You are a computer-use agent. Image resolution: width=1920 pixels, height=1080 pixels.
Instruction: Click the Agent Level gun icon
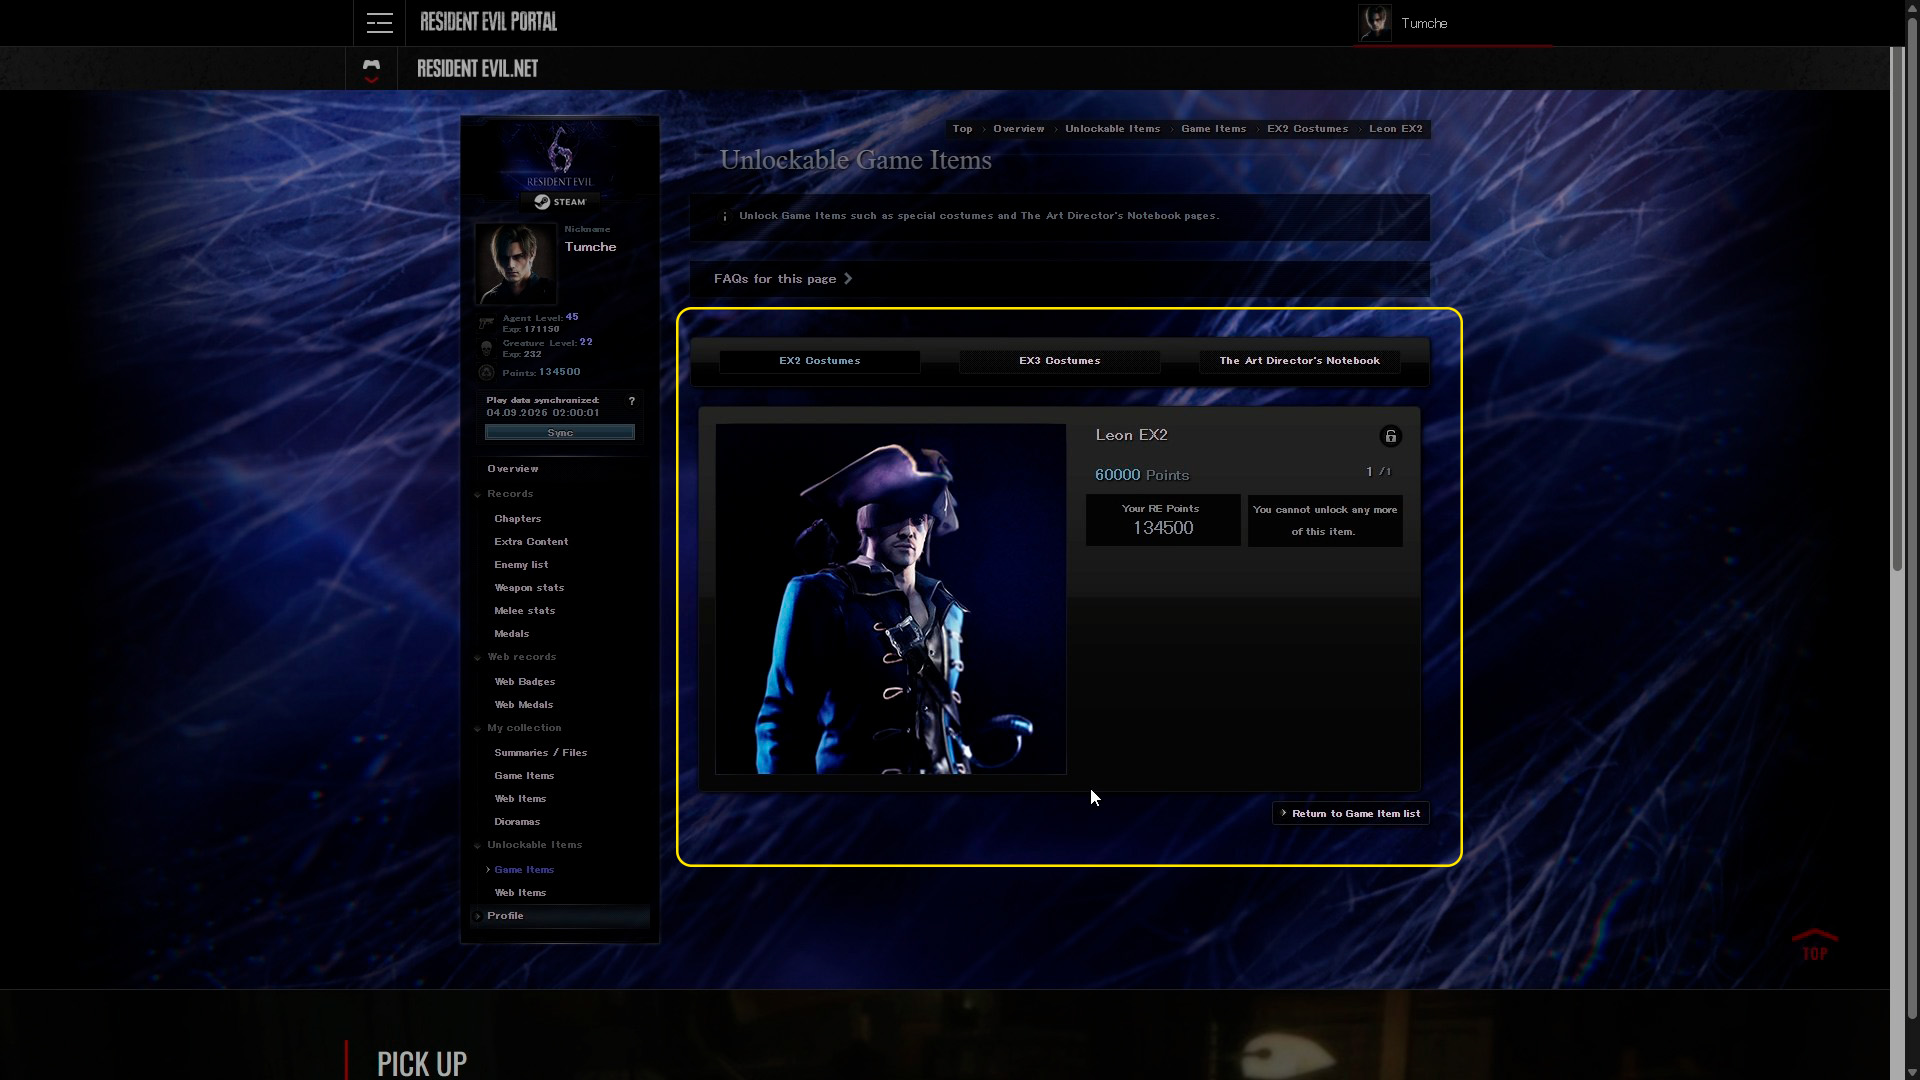(x=487, y=323)
